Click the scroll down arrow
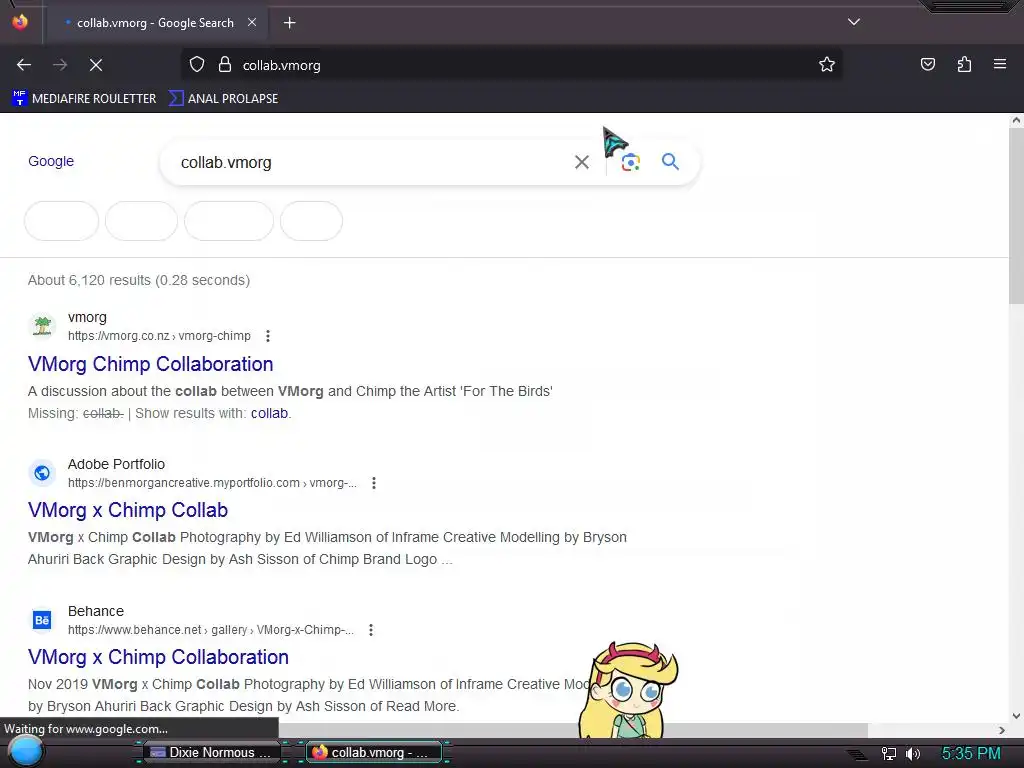Screen dimensions: 1024x768 point(1016,716)
